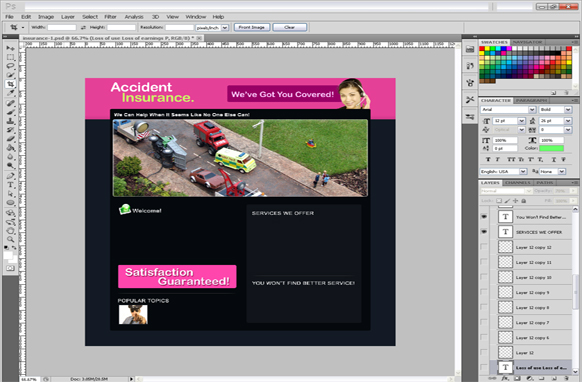Select the Healing Brush tool
Viewport: 582px width, 382px height.
pyautogui.click(x=10, y=103)
